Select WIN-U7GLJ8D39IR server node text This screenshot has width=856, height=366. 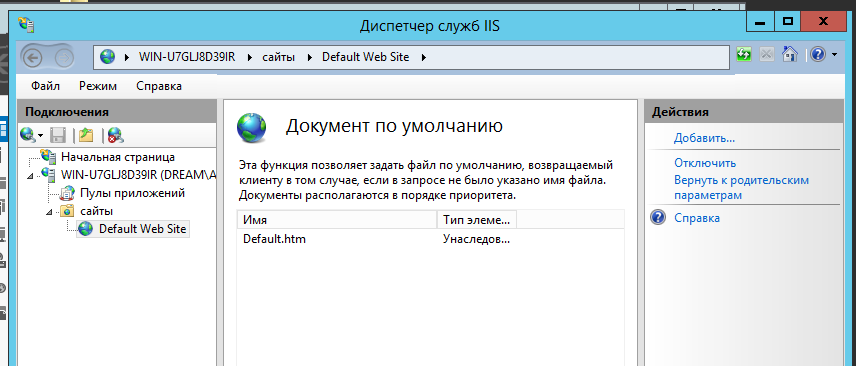click(139, 175)
